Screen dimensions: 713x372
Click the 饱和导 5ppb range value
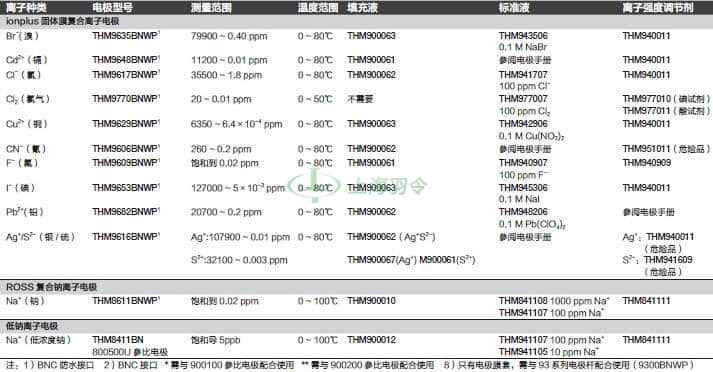(216, 340)
